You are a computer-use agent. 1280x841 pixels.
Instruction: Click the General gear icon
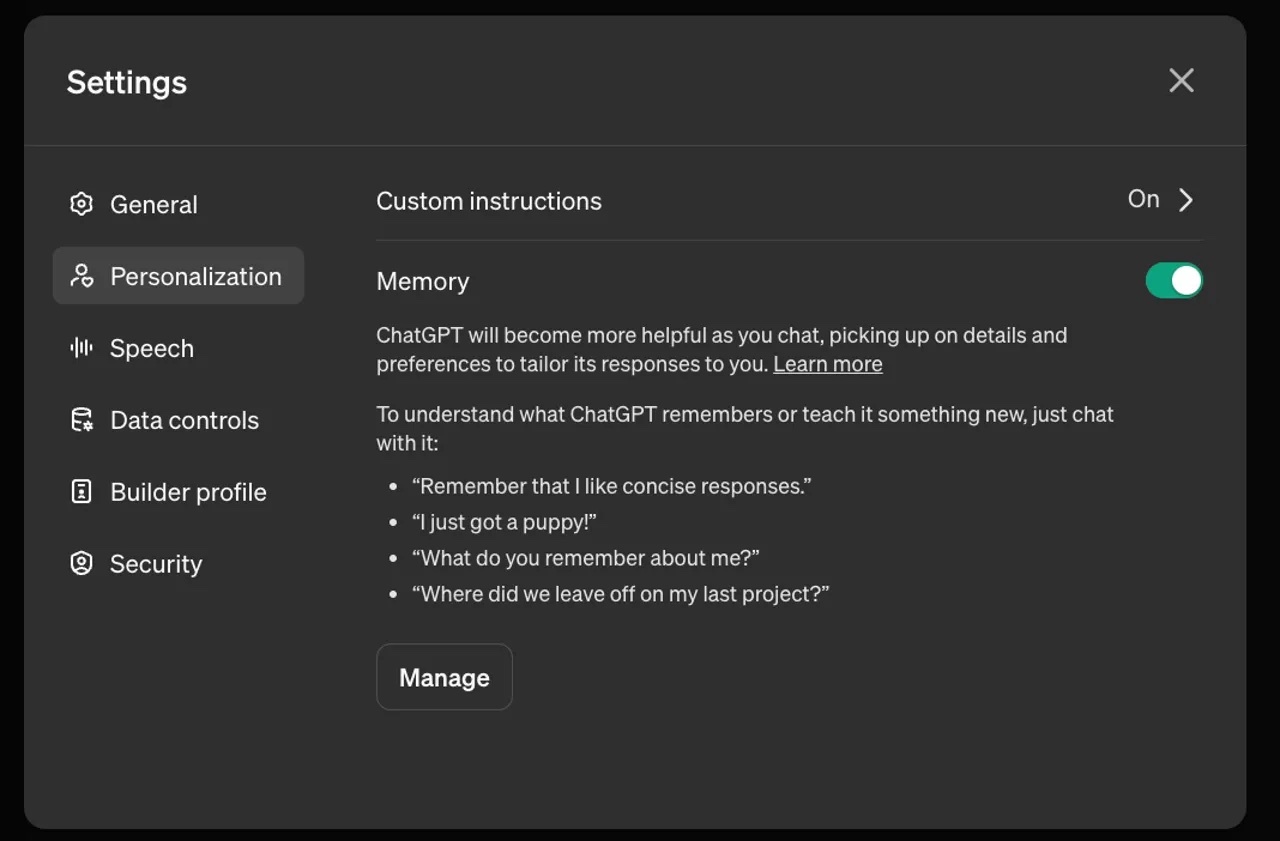coord(81,205)
